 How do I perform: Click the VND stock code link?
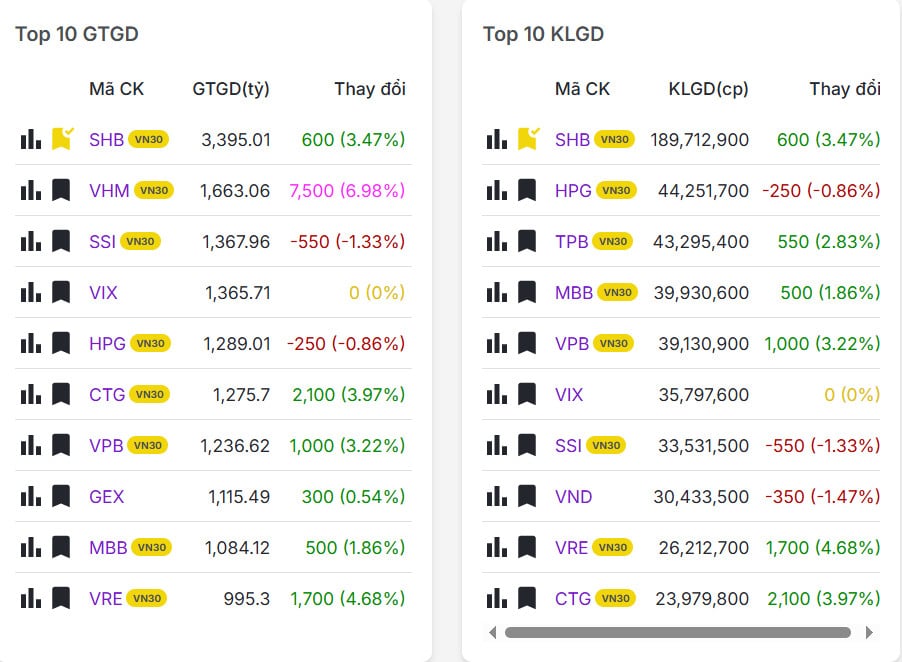click(573, 497)
